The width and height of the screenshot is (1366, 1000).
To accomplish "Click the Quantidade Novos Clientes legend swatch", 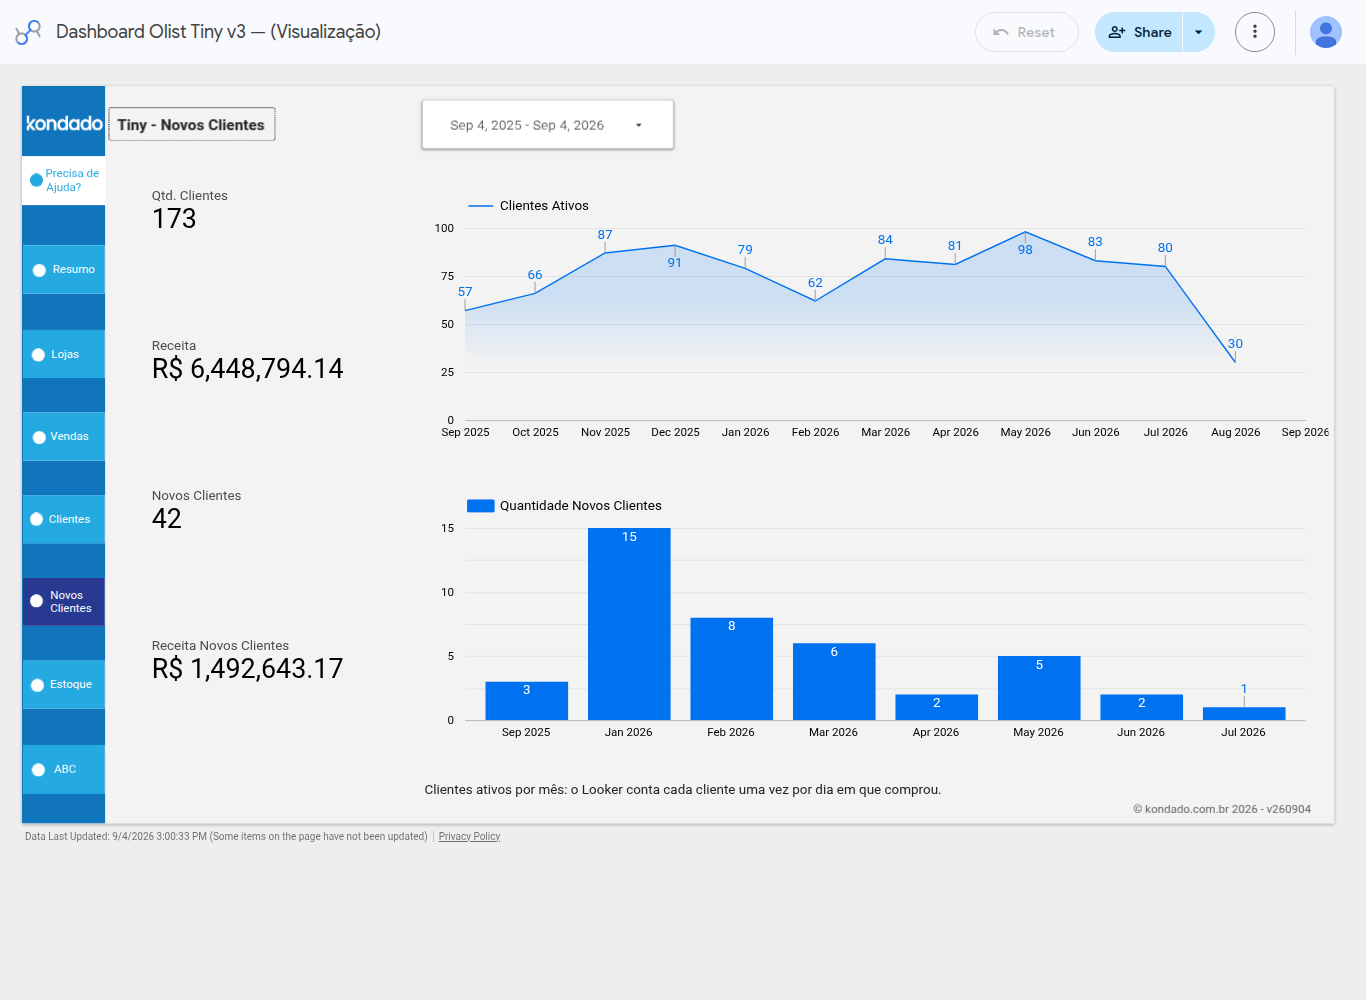I will pos(481,506).
